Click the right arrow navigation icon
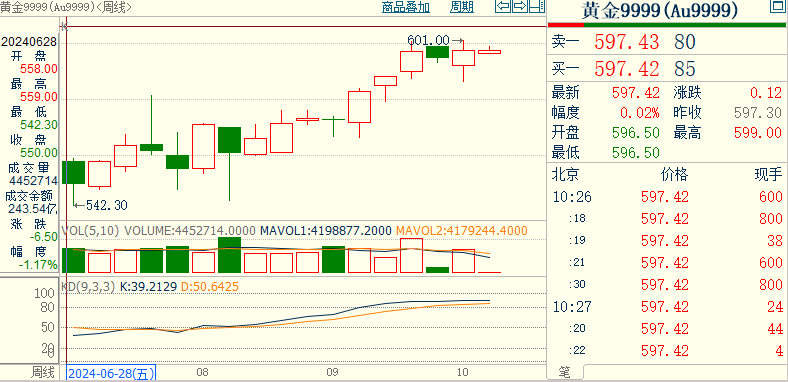 point(520,7)
